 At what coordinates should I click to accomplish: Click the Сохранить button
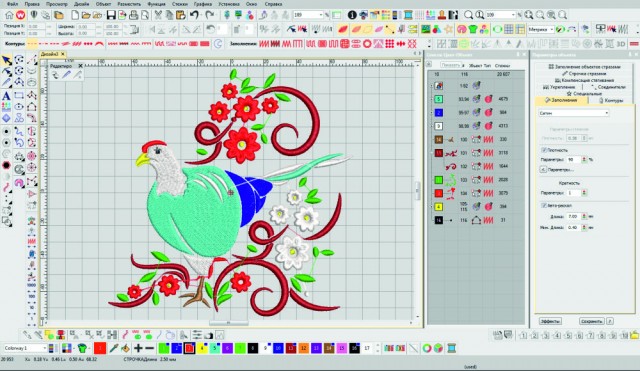click(591, 321)
